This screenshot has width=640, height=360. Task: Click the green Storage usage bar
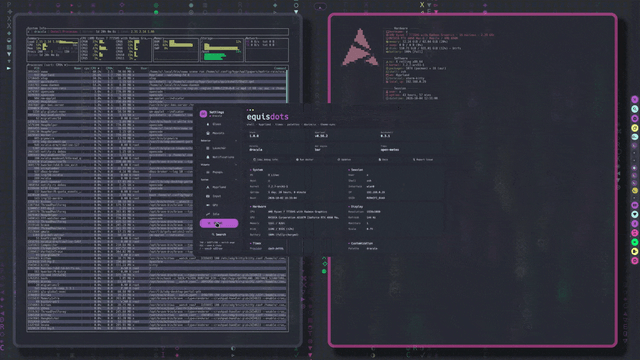215,57
